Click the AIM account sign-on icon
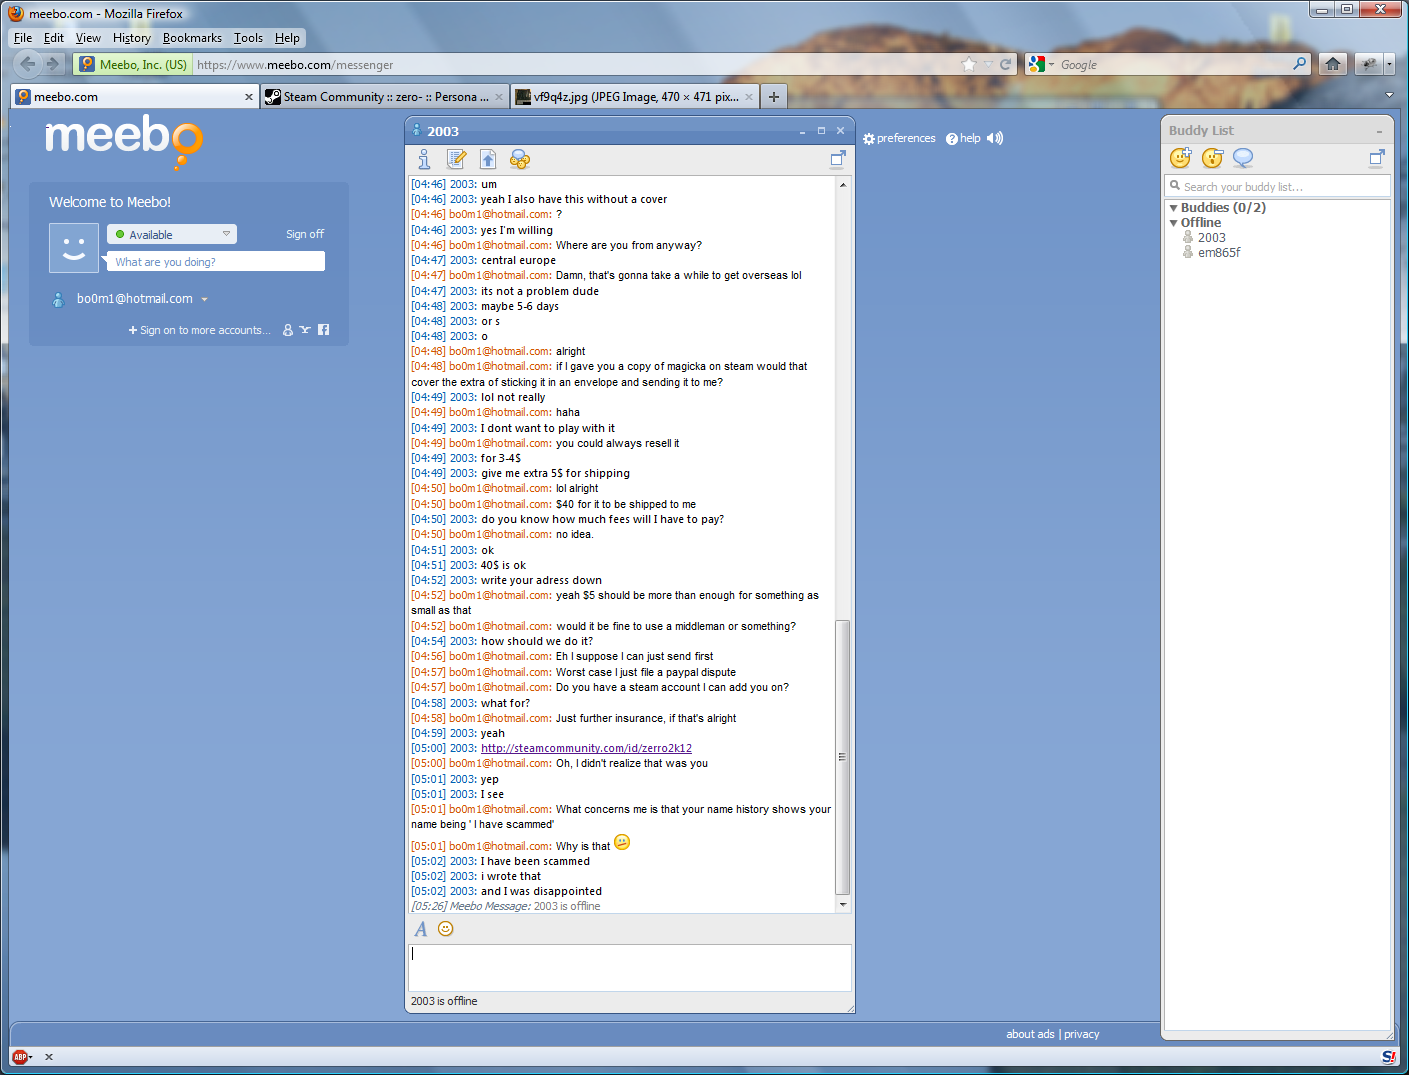The image size is (1409, 1075). [x=288, y=330]
